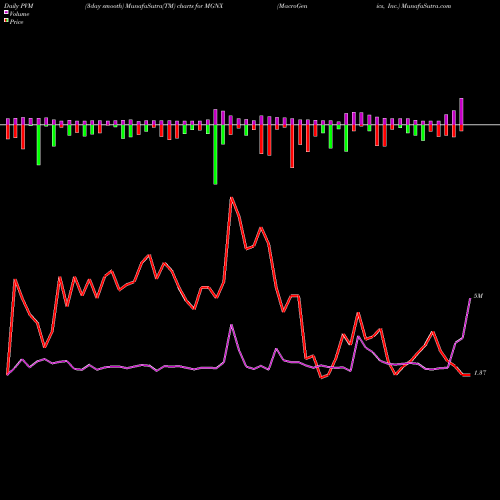Click the tallest green bar below baseline
500x500 pixels.
pos(215,155)
